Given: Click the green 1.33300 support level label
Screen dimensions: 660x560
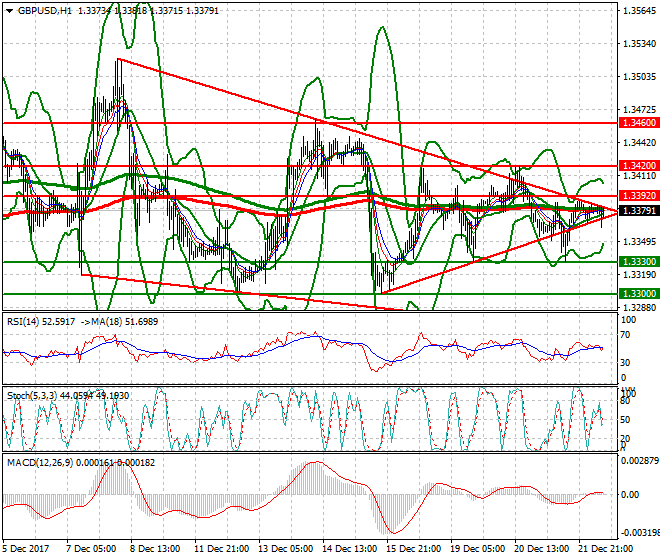Looking at the screenshot, I should [639, 262].
